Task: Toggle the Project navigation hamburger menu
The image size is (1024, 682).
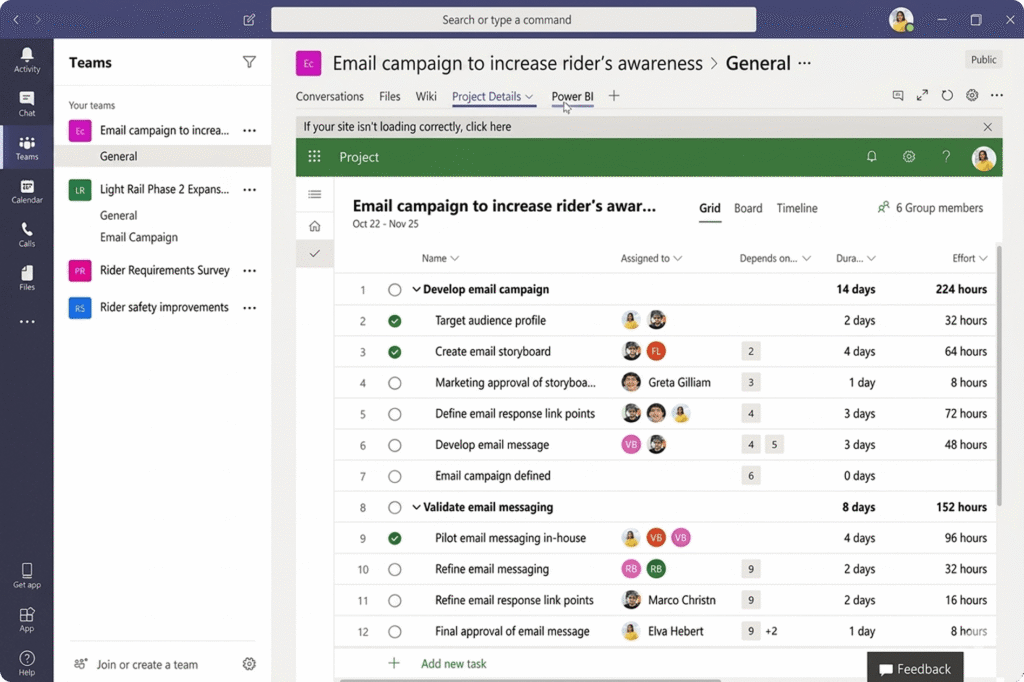Action: point(314,194)
